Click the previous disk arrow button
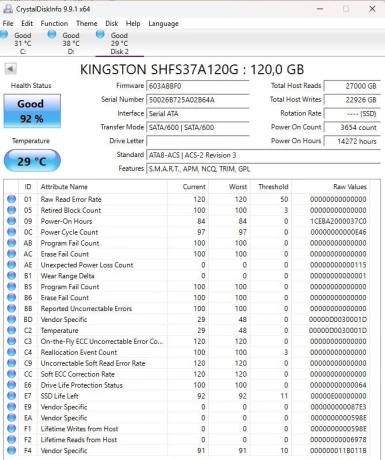This screenshot has height=460, width=385. click(x=10, y=69)
